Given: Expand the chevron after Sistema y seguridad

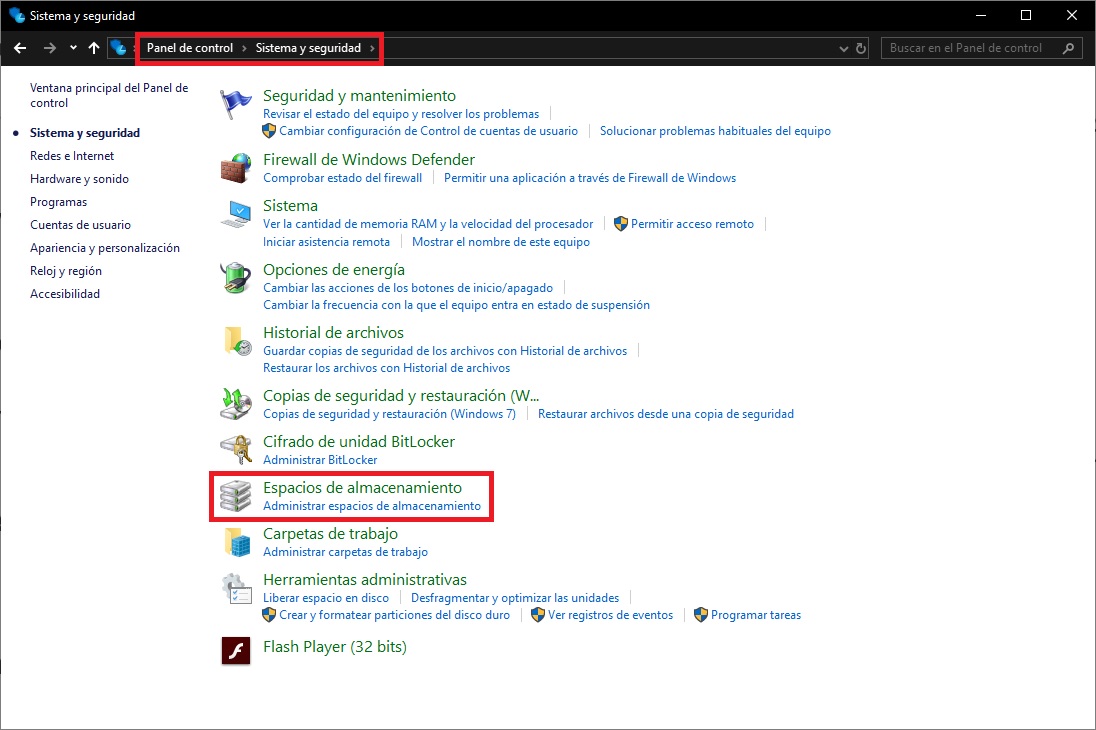Looking at the screenshot, I should (373, 48).
